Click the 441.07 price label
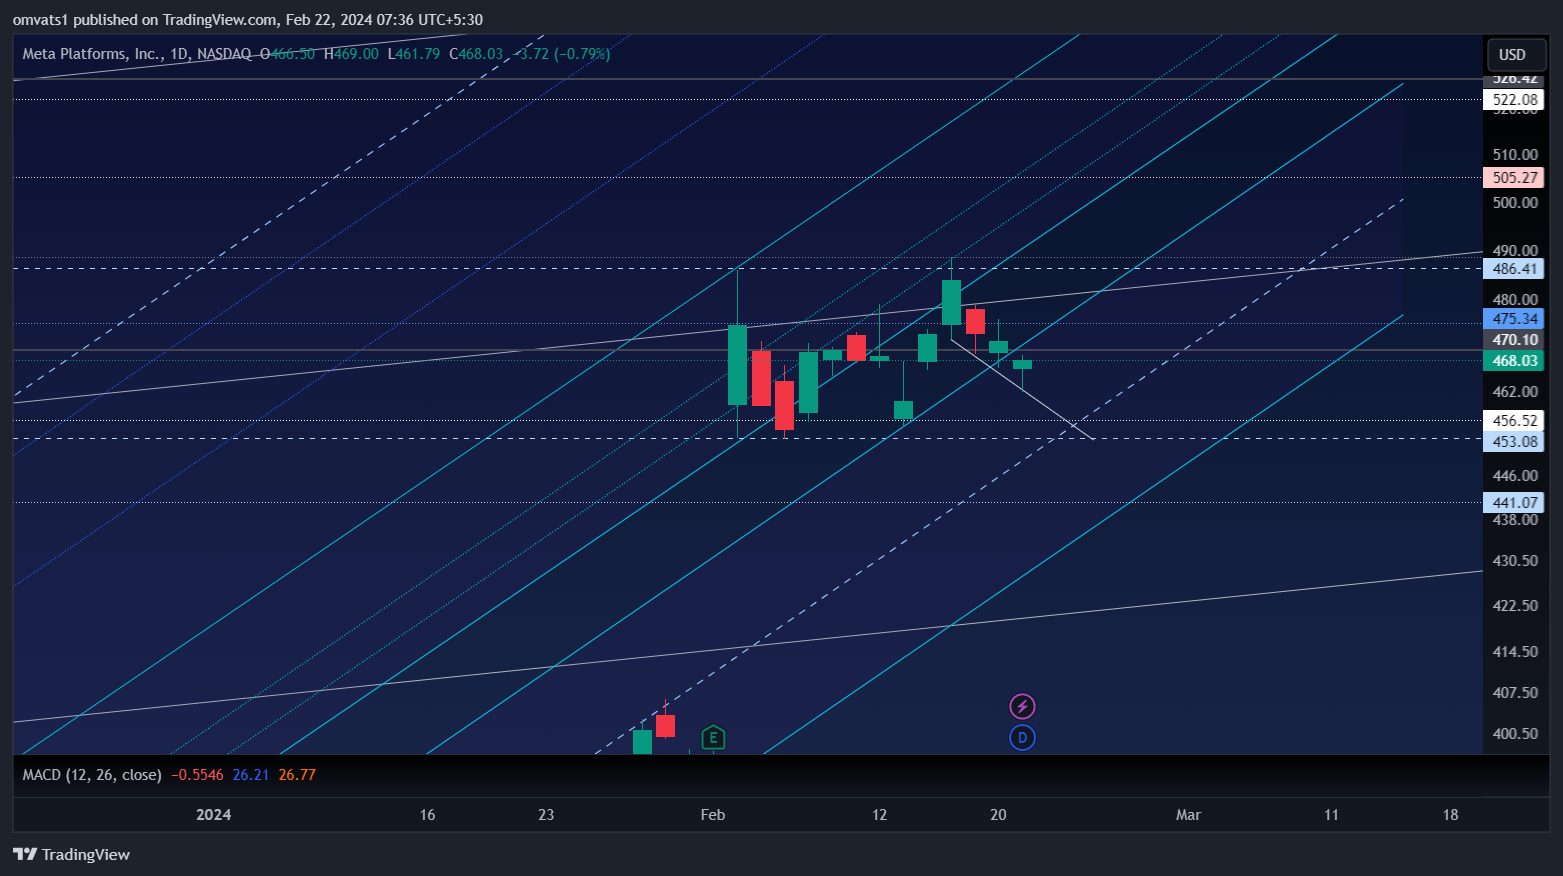The image size is (1563, 876). 1513,503
